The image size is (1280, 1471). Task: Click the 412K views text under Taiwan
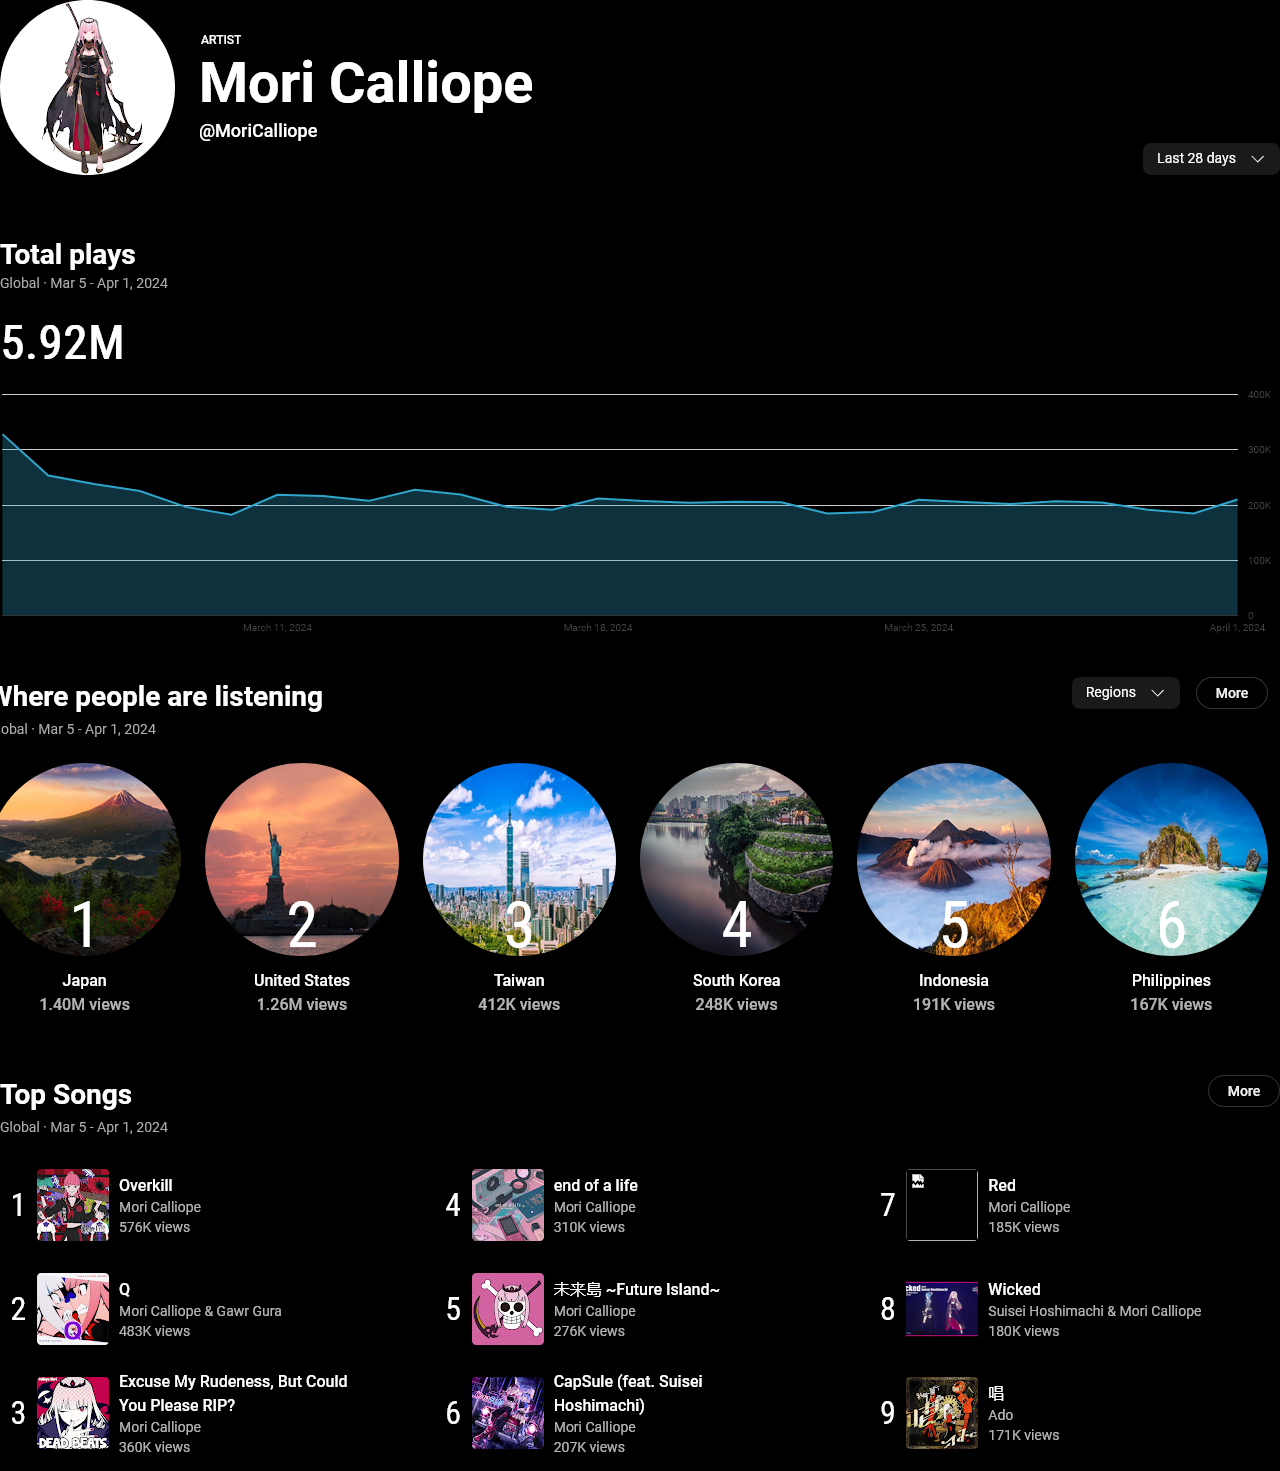pos(519,1004)
